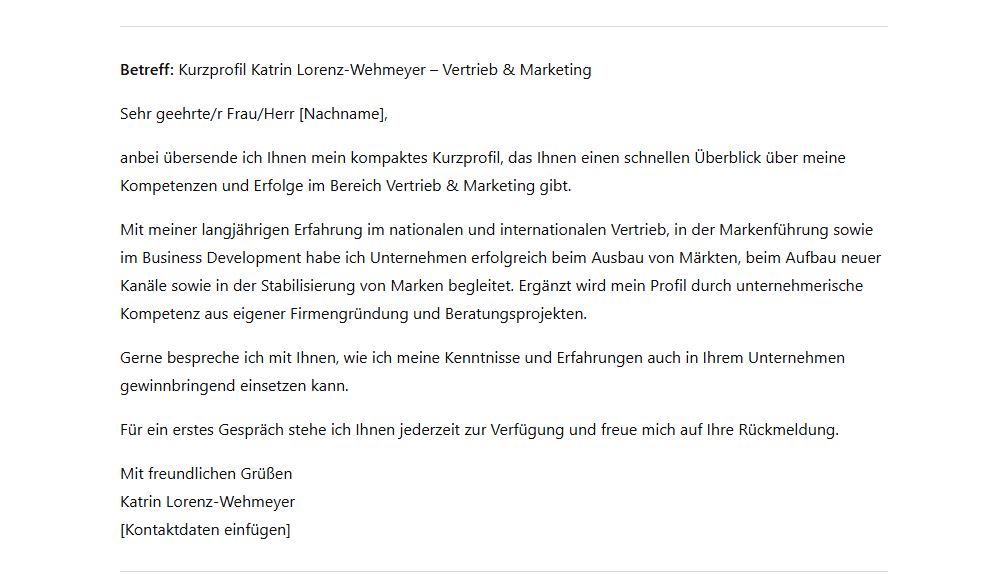Click the "[Nachname]" placeholder in the salutation
Image resolution: width=1004 pixels, height=574 pixels.
(342, 114)
